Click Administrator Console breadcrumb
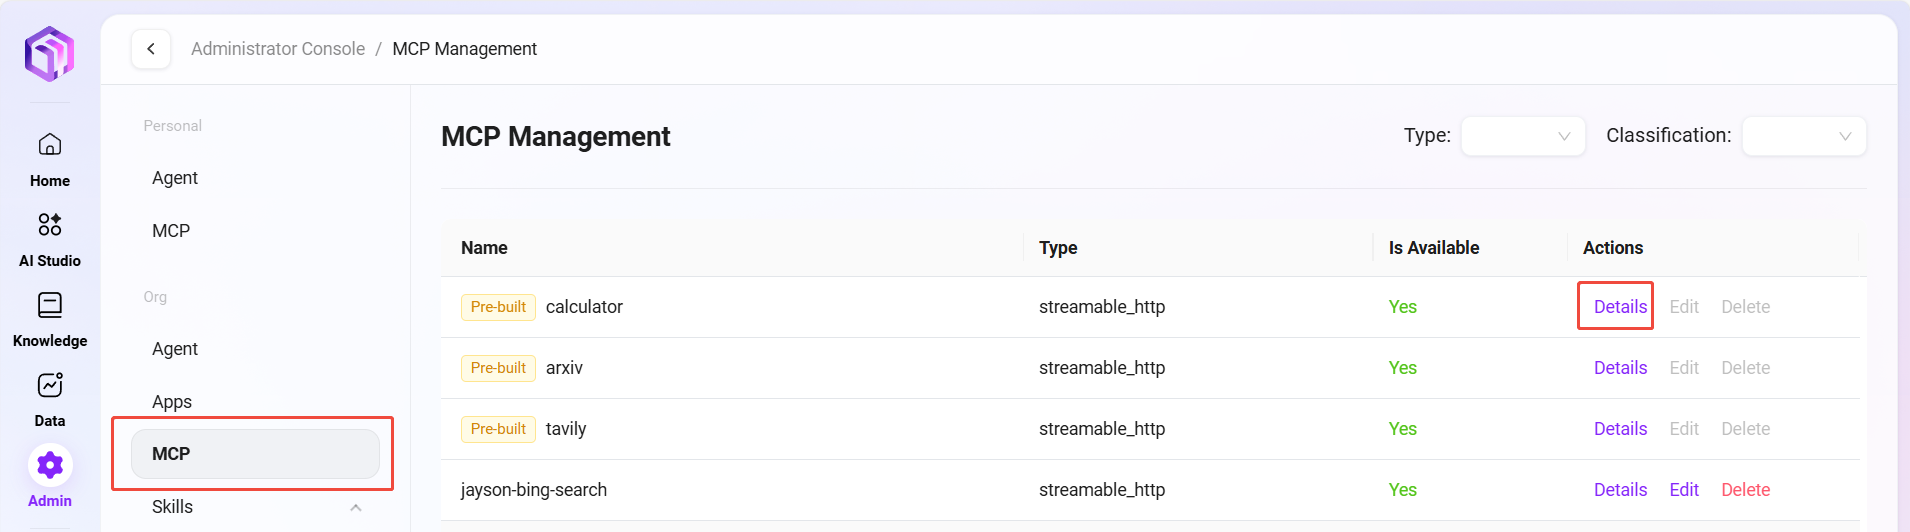 pyautogui.click(x=278, y=49)
